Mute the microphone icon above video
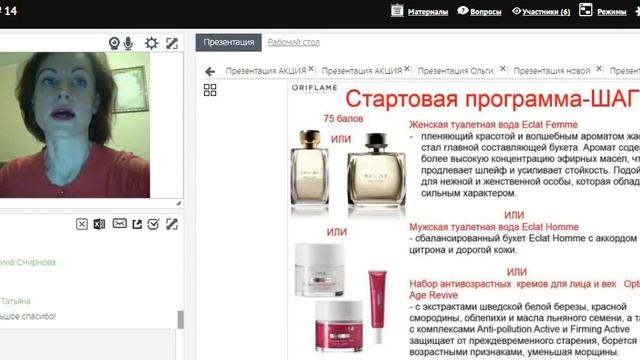This screenshot has width=640, height=360. point(128,43)
